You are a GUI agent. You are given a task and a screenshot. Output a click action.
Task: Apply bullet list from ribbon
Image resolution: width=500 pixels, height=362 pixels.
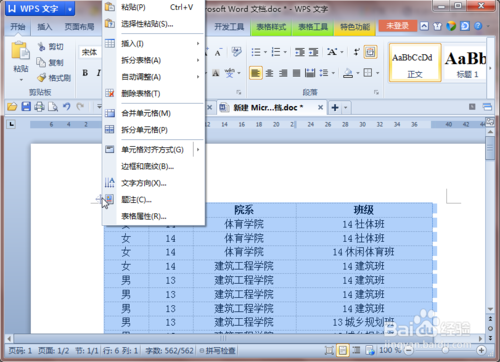(256, 52)
